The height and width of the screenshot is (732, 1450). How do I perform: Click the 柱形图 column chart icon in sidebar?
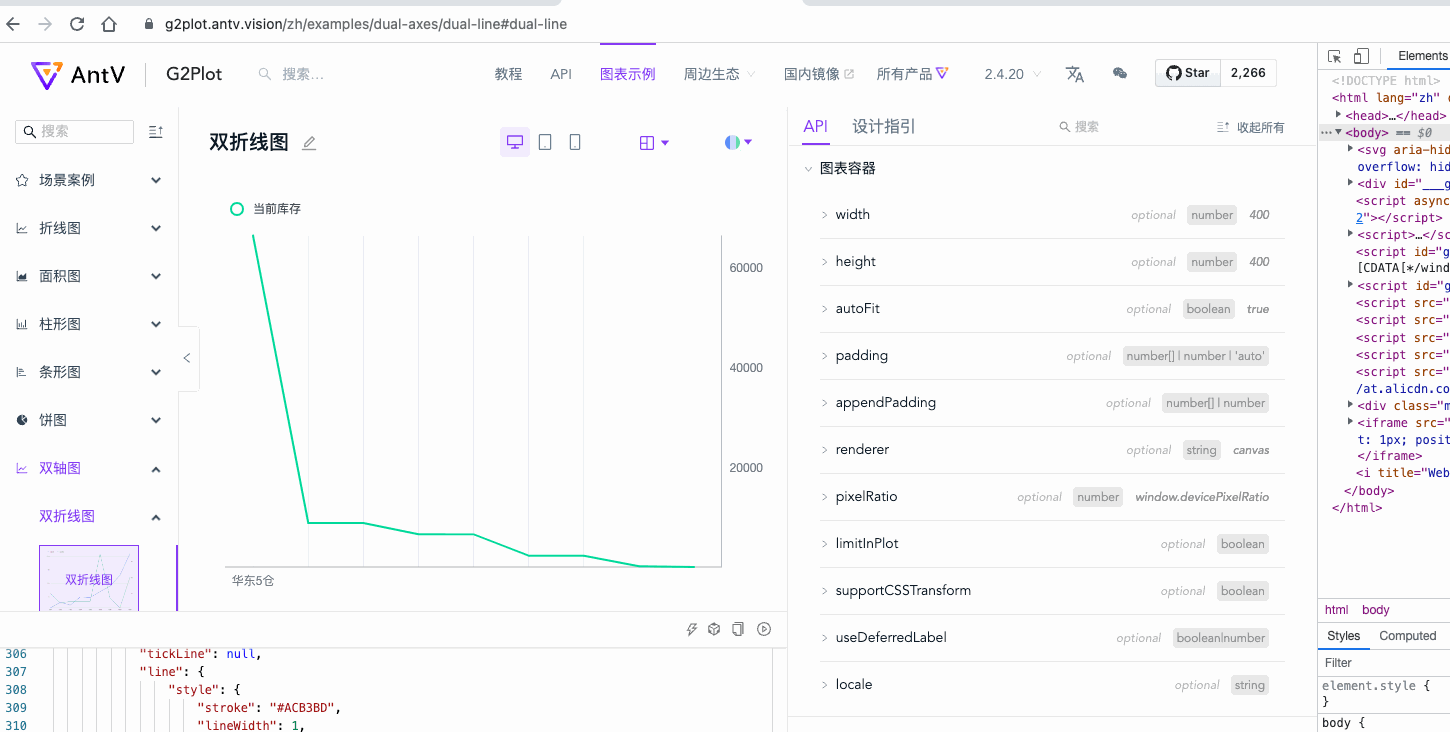pos(22,324)
